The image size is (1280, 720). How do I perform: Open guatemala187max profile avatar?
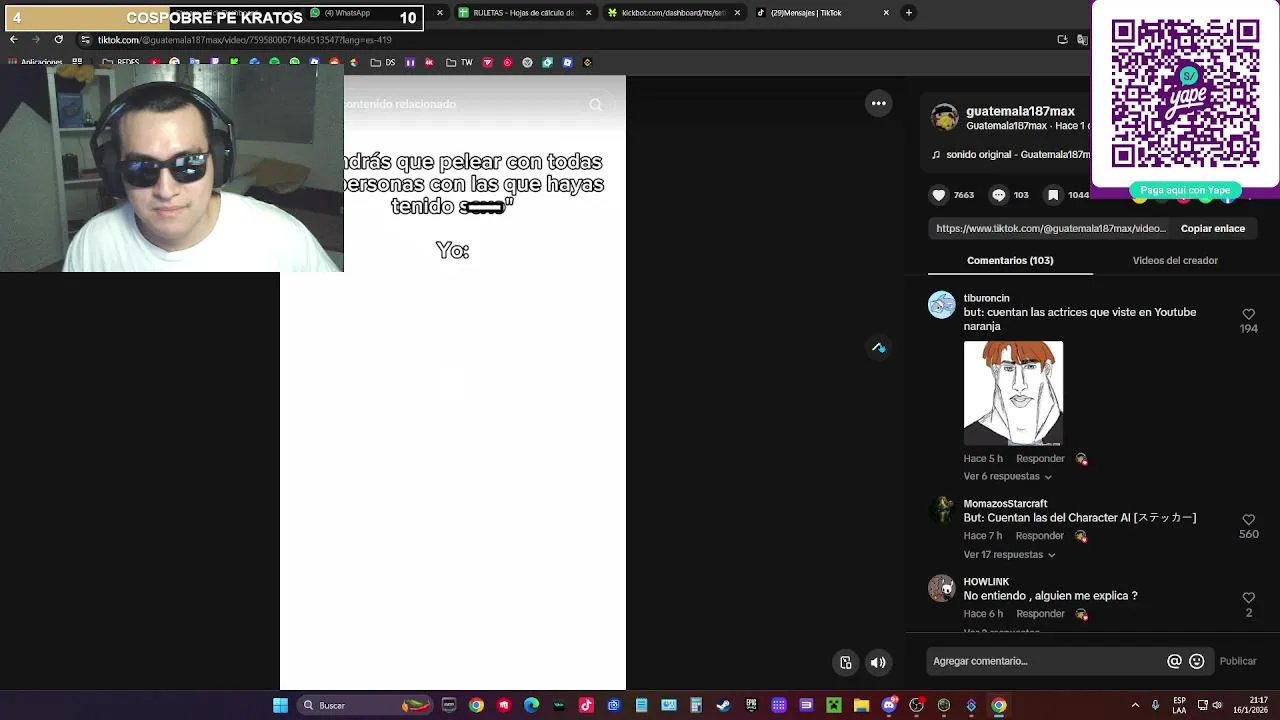pos(944,118)
